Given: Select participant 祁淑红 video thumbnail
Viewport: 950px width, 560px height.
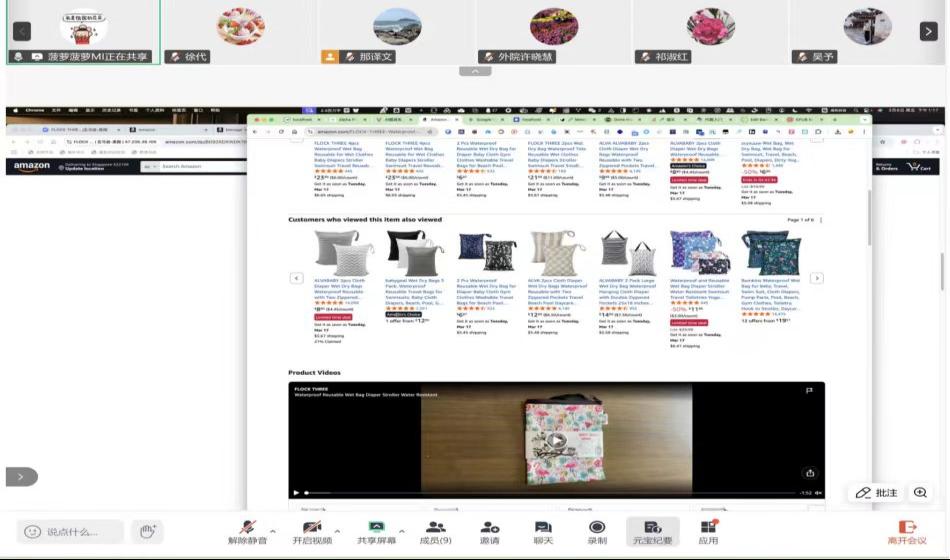Looking at the screenshot, I should coord(710,32).
